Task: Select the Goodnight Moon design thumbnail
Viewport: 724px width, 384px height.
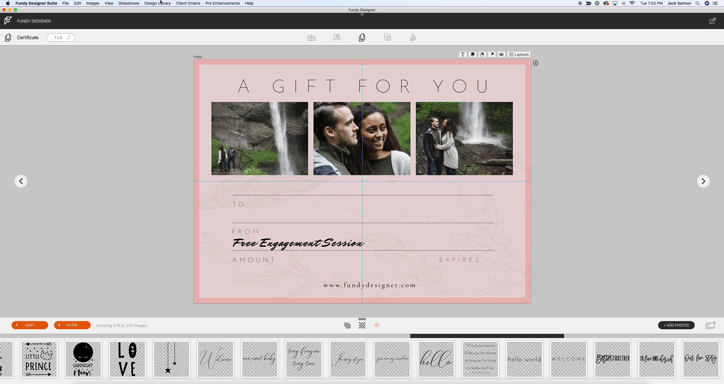Action: [x=83, y=360]
